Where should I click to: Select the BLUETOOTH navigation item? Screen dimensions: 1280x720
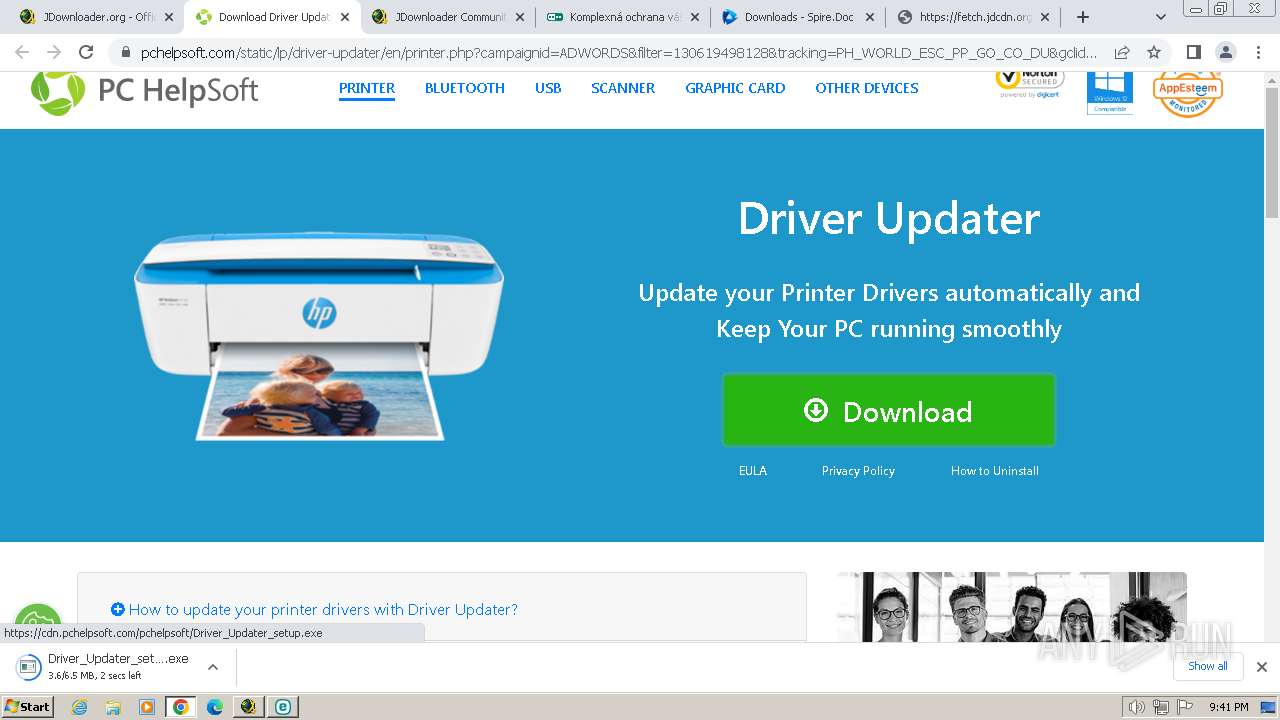pos(464,88)
